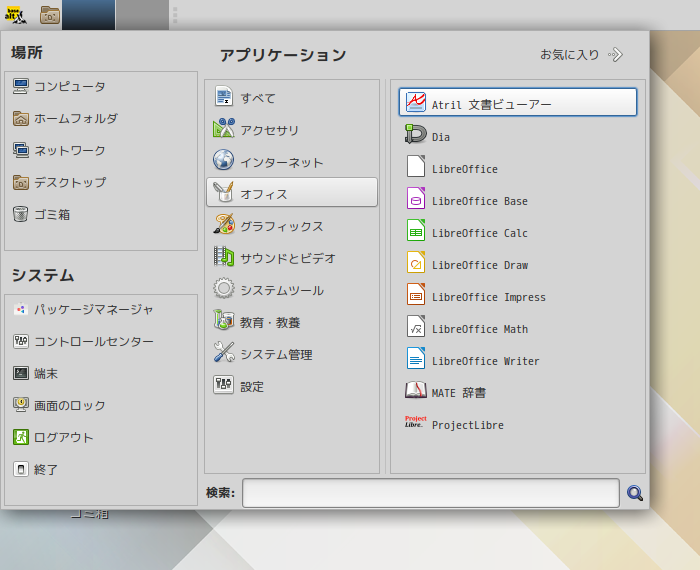This screenshot has width=700, height=570.
Task: Select サウンドとビデオ category
Action: click(x=292, y=258)
